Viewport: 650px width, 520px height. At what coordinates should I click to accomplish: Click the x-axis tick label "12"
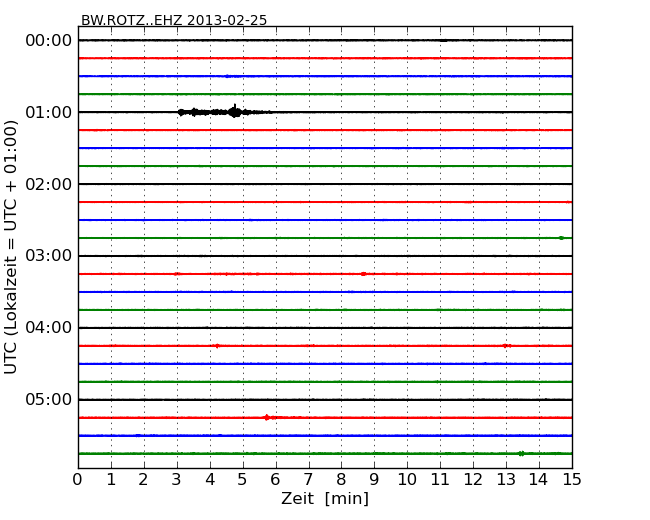click(x=473, y=480)
